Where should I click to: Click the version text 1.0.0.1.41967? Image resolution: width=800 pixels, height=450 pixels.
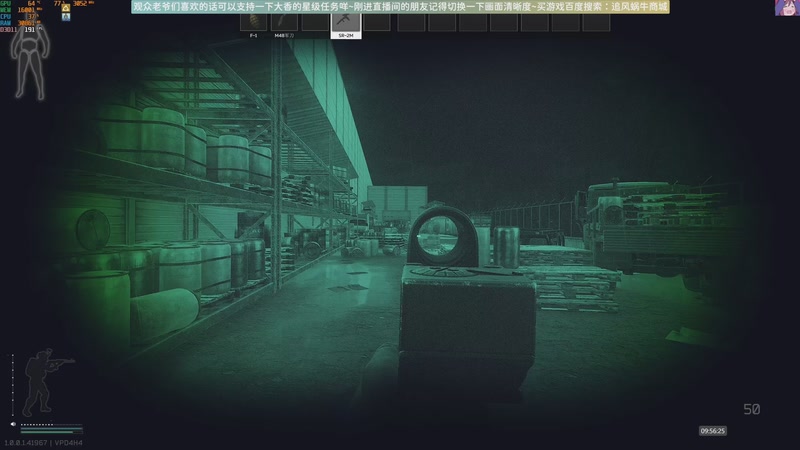tap(26, 443)
